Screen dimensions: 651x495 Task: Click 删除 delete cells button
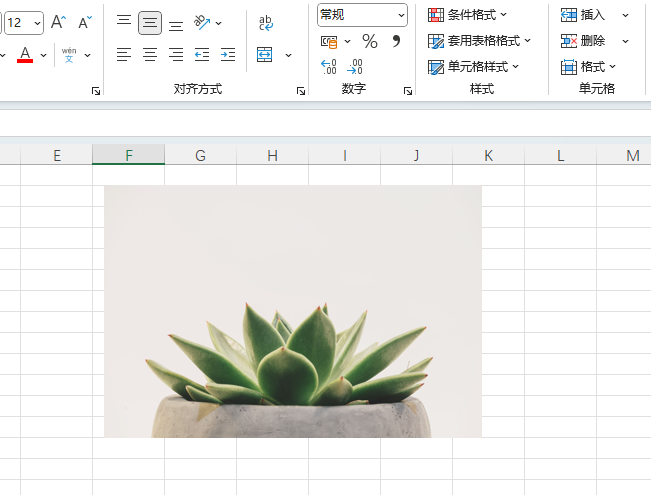[x=582, y=41]
